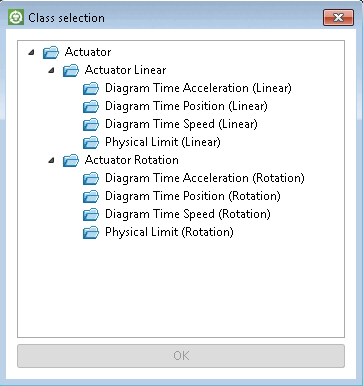Click the Actuator Rotation folder icon
Screen dimensions: 363x386
pos(71,160)
